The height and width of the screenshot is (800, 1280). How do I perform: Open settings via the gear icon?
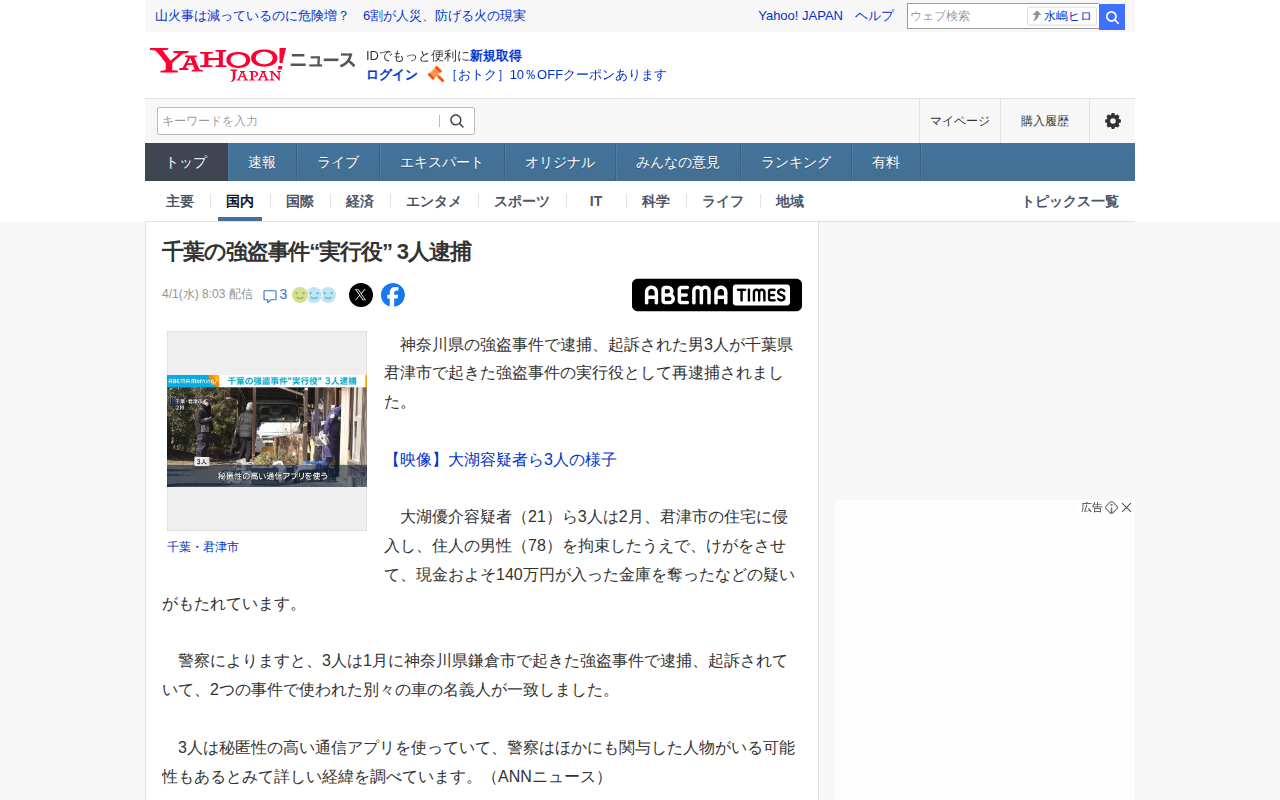(1112, 121)
